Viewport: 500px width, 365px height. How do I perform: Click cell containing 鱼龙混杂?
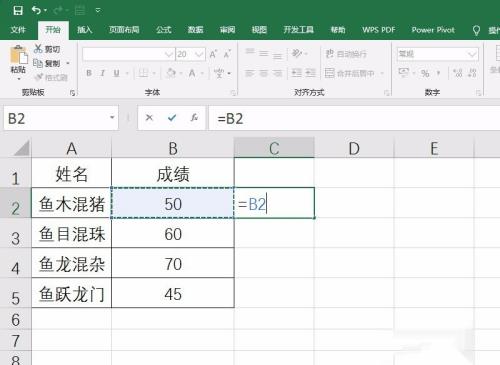(x=72, y=263)
